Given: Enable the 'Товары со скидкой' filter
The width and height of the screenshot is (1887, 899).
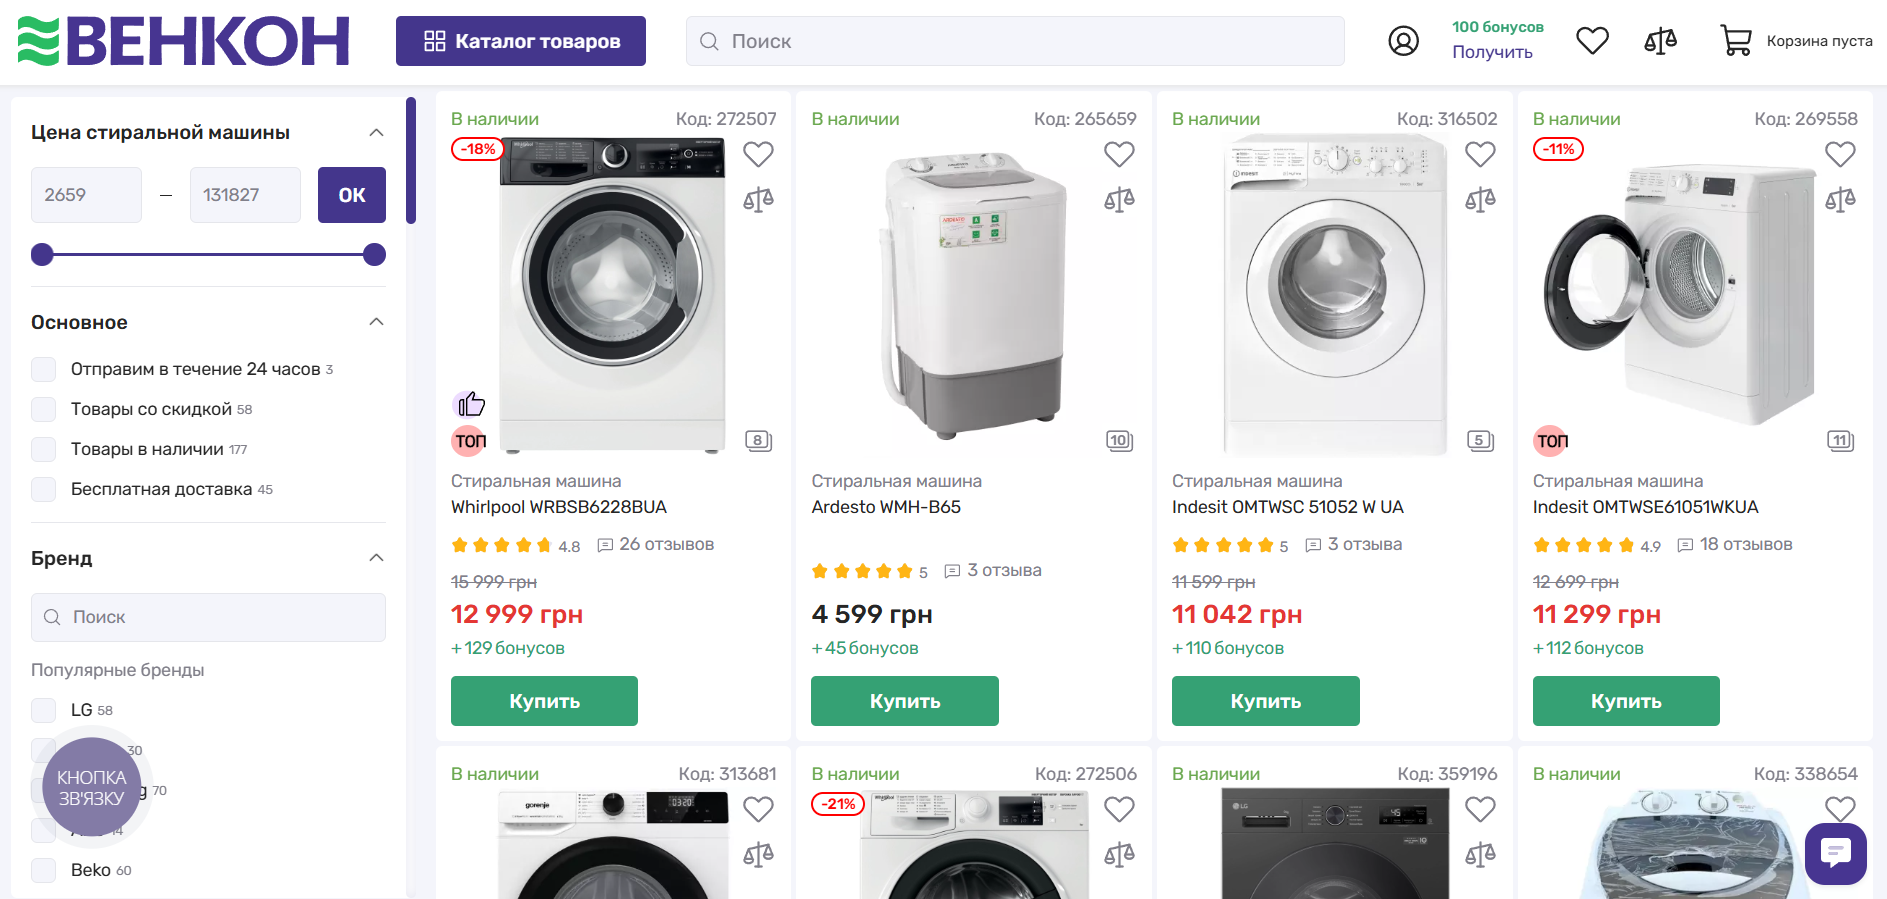Looking at the screenshot, I should pos(43,409).
